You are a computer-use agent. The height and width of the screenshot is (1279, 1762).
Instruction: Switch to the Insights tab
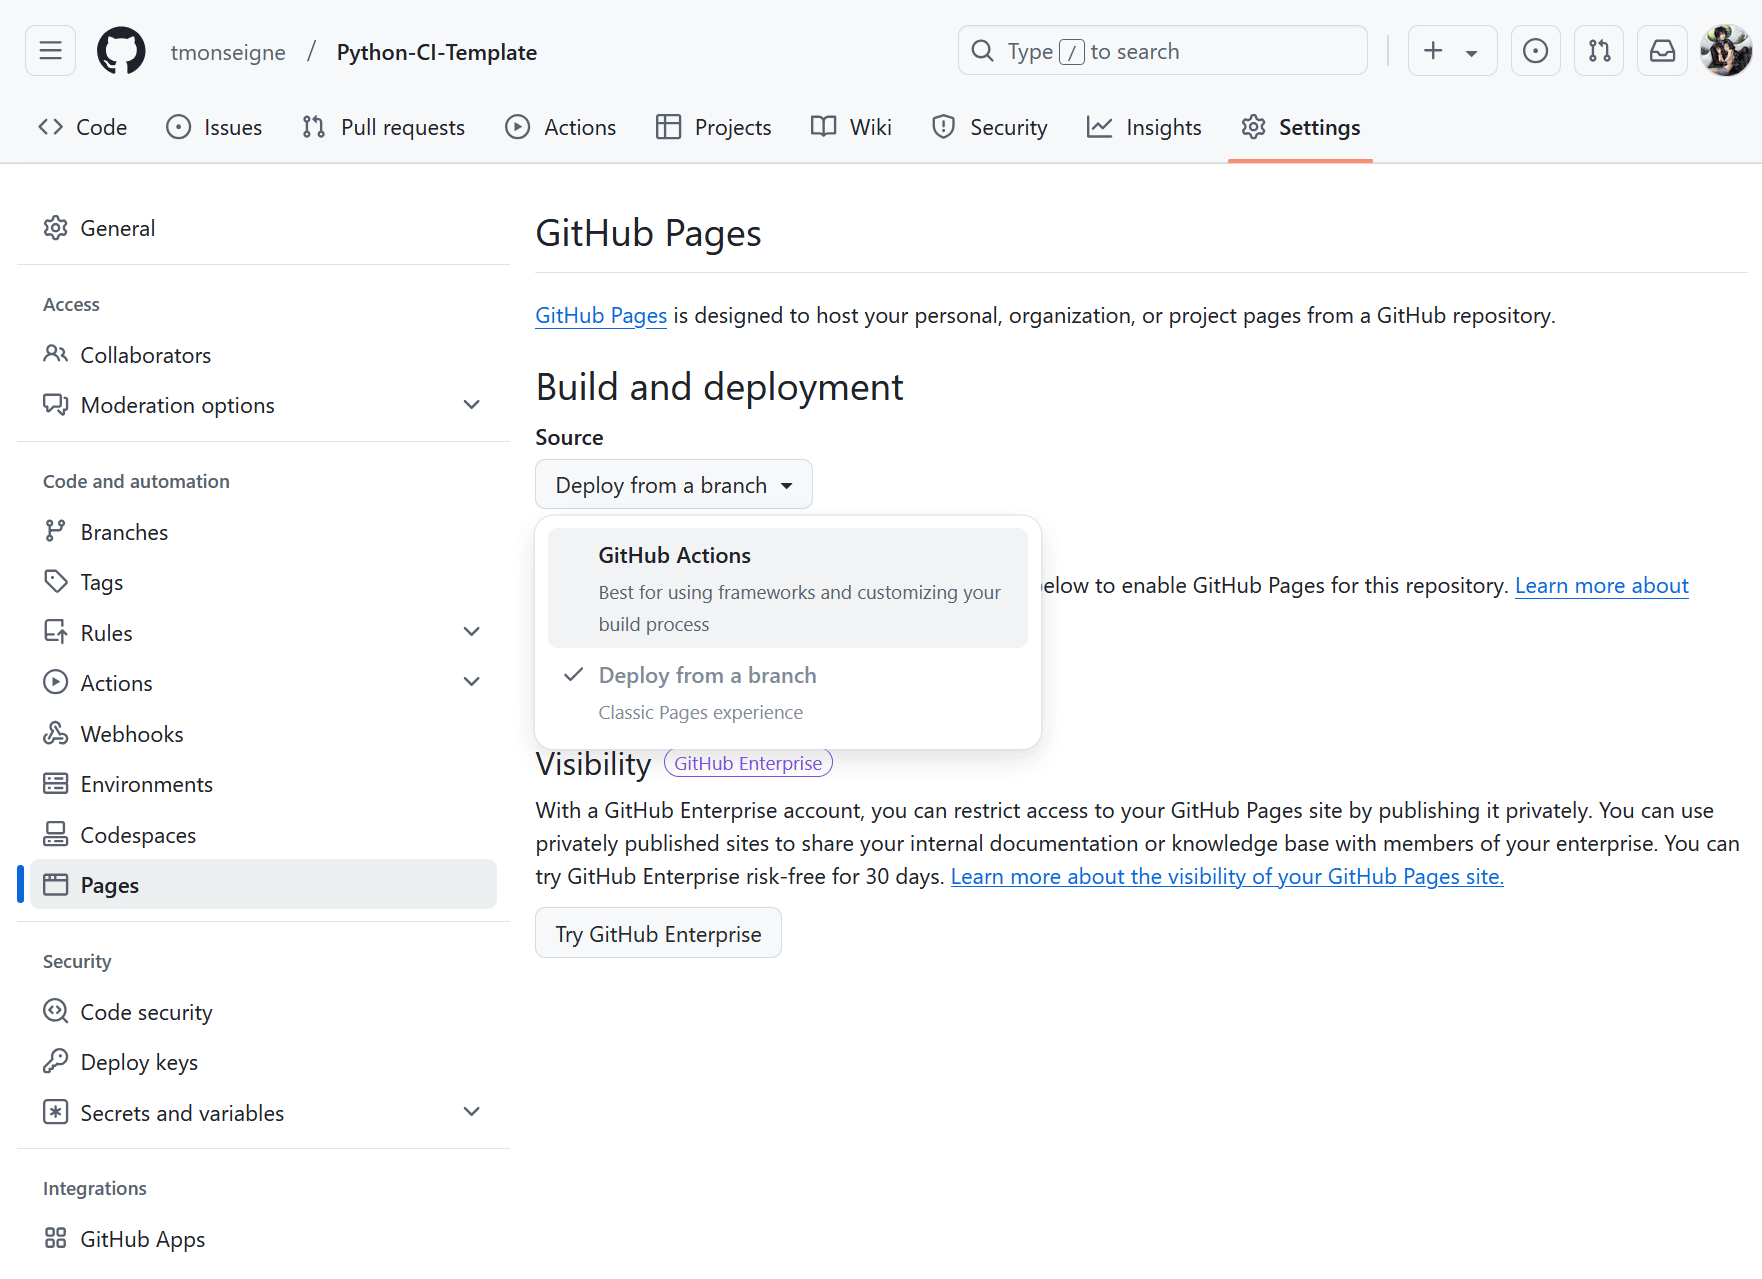[1144, 128]
